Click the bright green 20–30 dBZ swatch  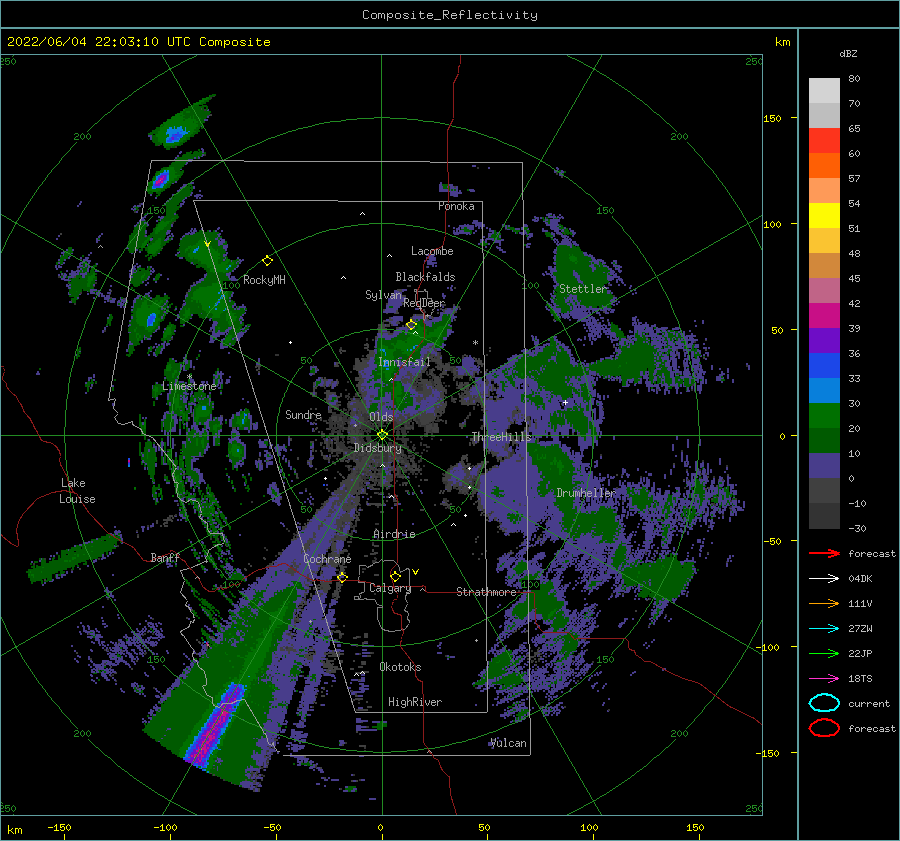click(824, 416)
